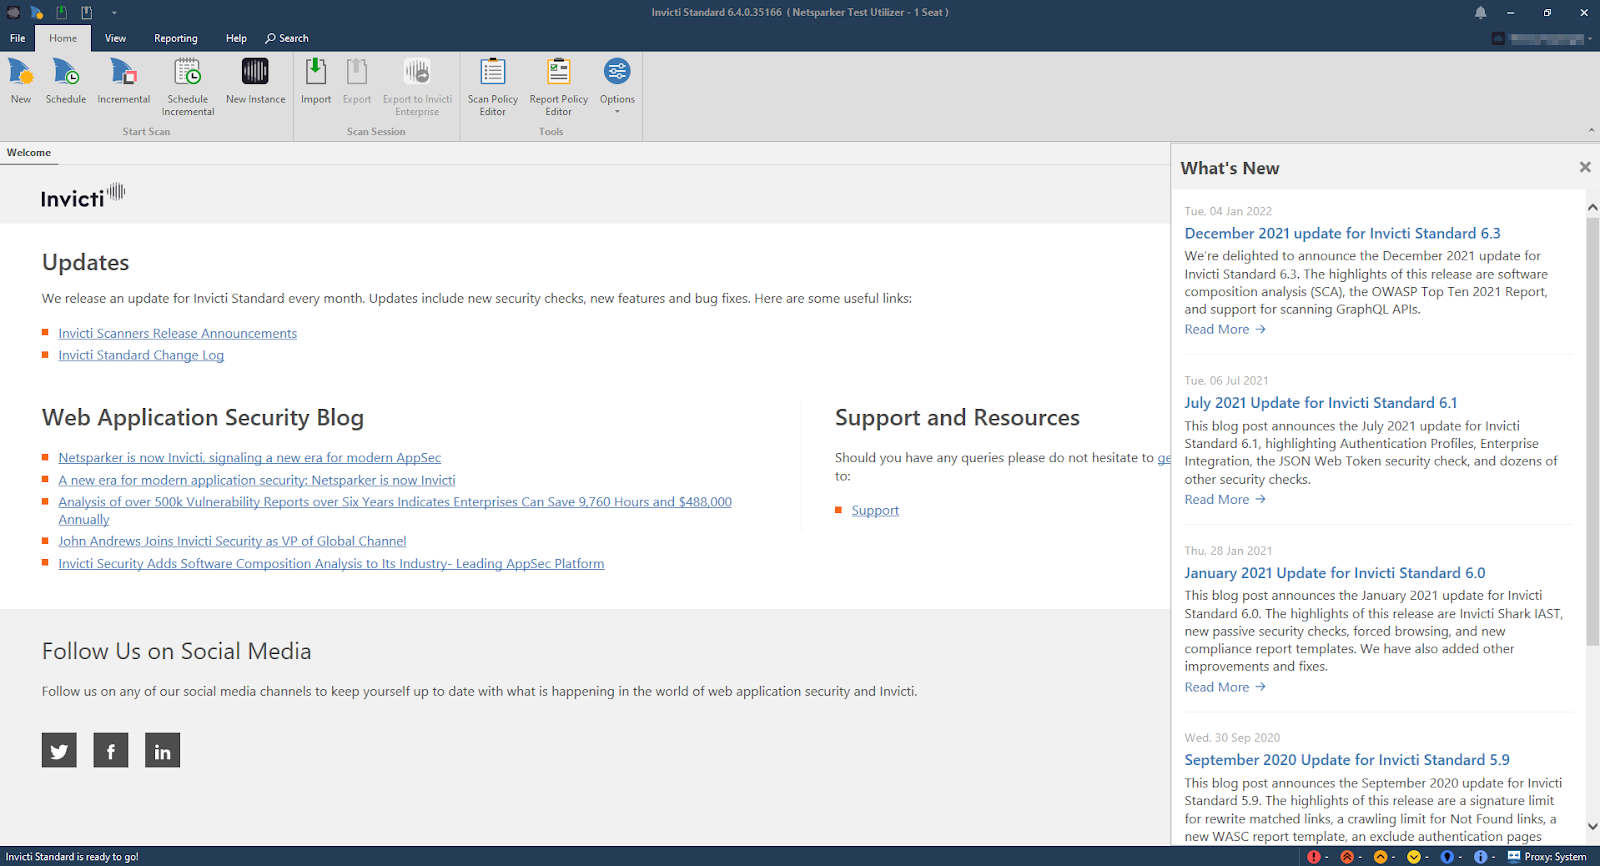Click the yellow low severity status icon
Viewport: 1600px width, 866px height.
(x=1413, y=857)
